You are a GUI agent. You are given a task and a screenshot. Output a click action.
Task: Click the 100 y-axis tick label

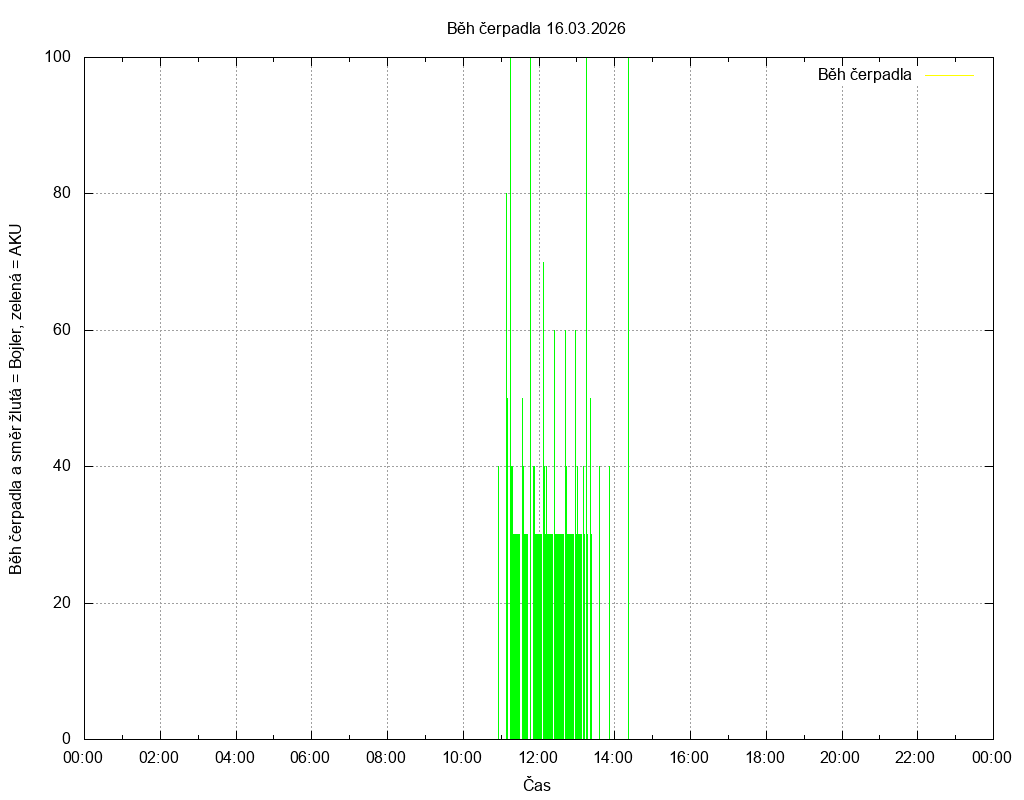pos(58,57)
